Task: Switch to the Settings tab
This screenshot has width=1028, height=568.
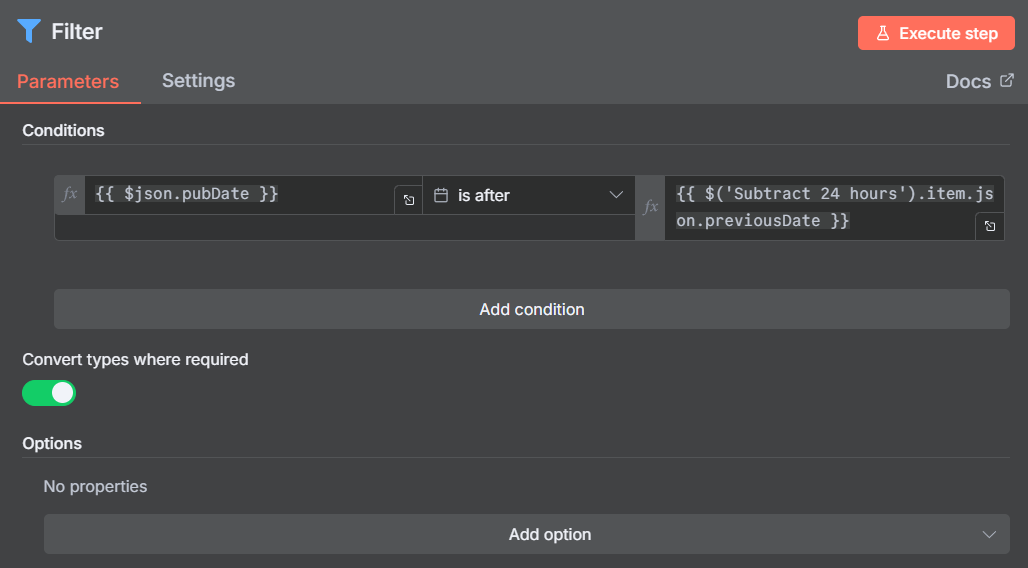Action: click(198, 81)
